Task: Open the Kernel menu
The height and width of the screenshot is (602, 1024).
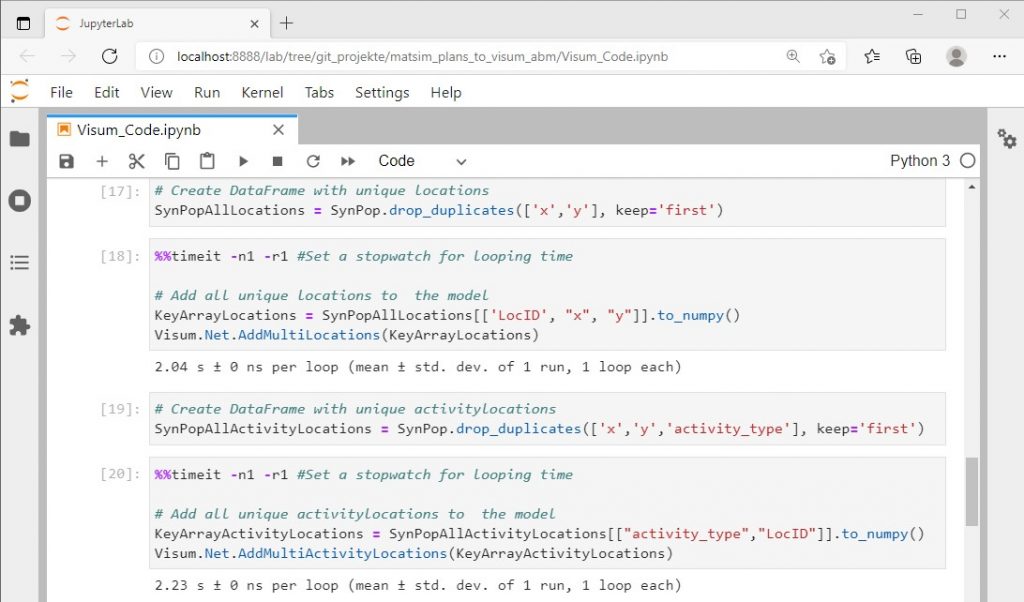Action: [262, 92]
